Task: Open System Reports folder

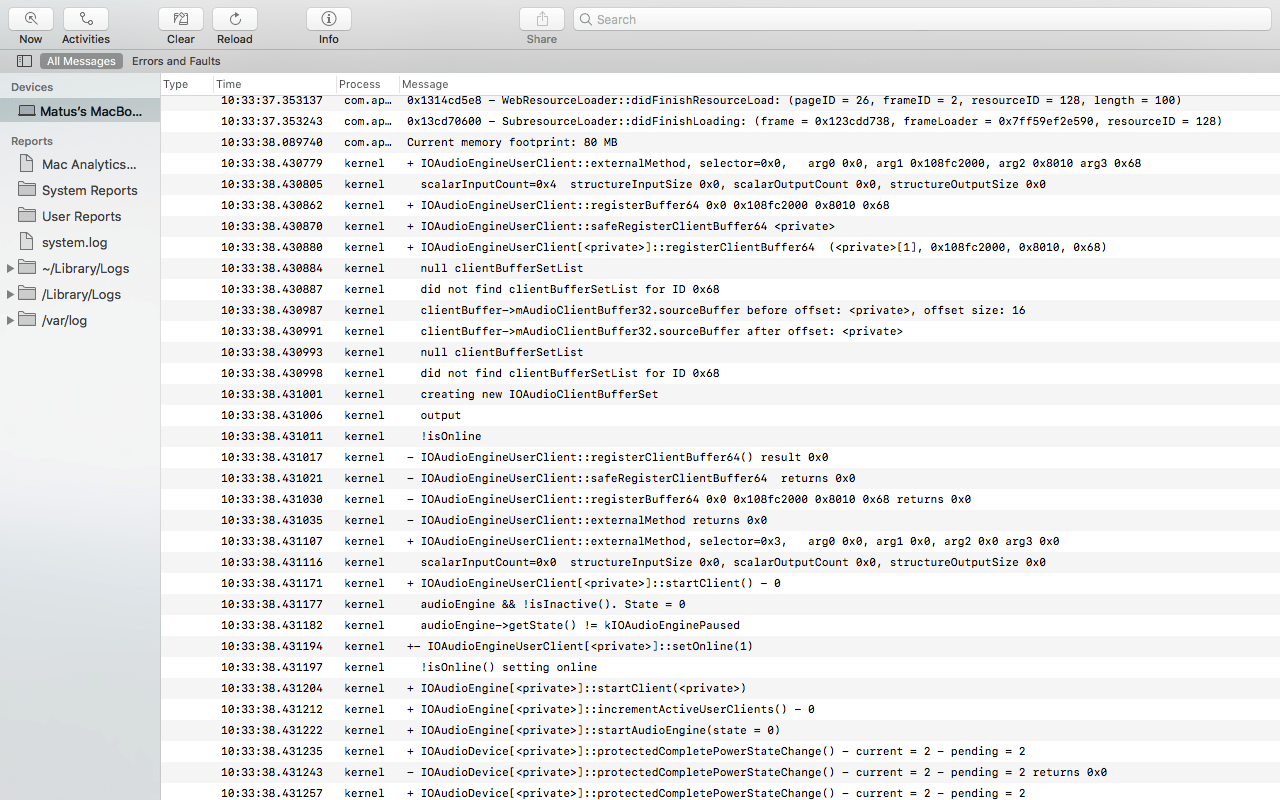Action: (80, 190)
